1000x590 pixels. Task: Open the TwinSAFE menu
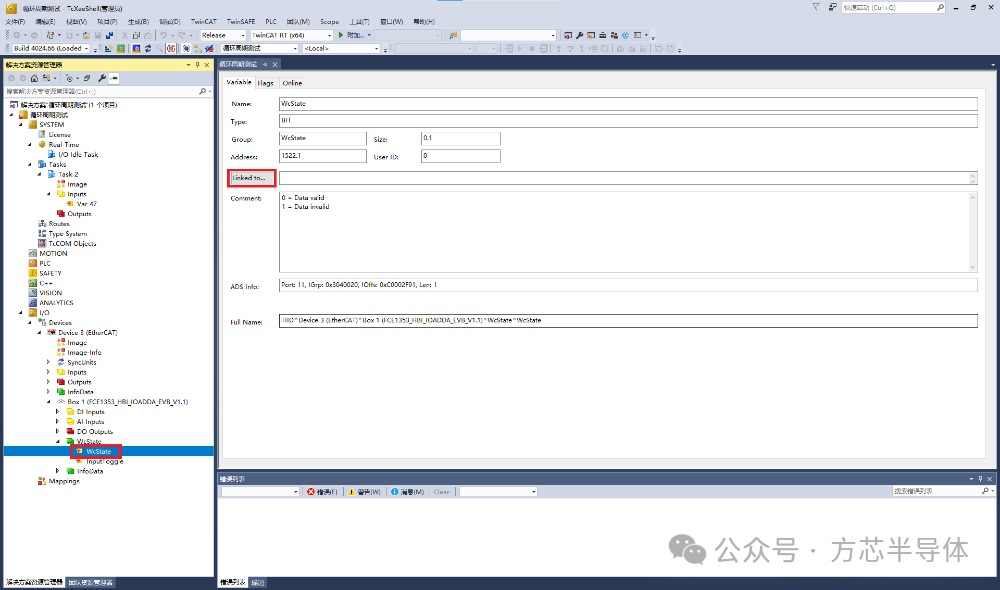coord(241,22)
